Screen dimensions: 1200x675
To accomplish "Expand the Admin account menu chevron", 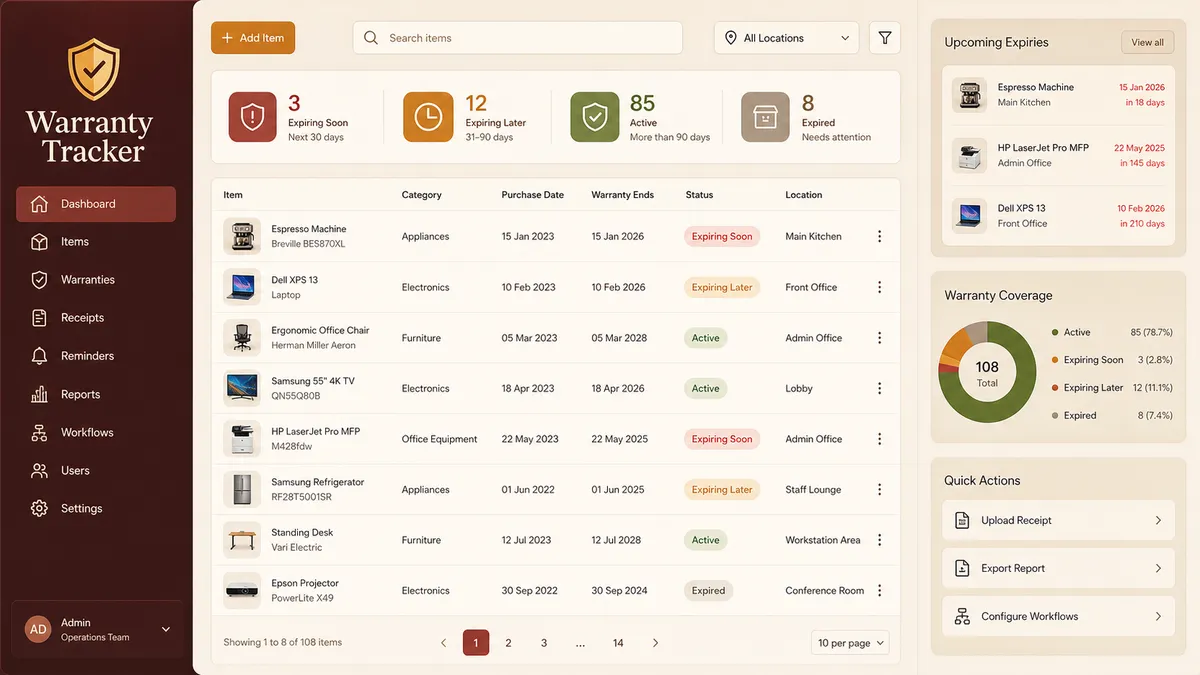I will pyautogui.click(x=166, y=629).
